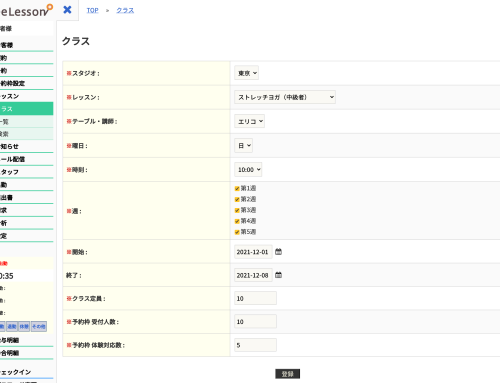Toggle the 第5週 checkbox
This screenshot has height=383, width=500.
tap(237, 232)
